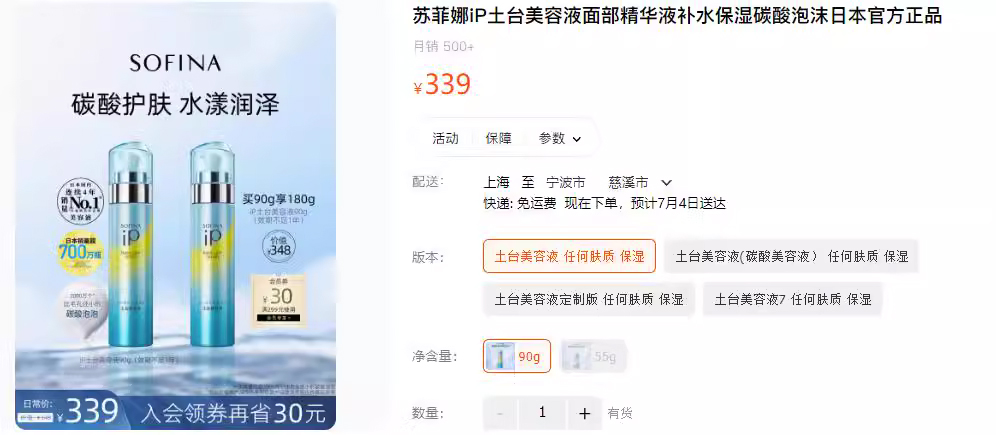Click the quantity input field

(542, 413)
